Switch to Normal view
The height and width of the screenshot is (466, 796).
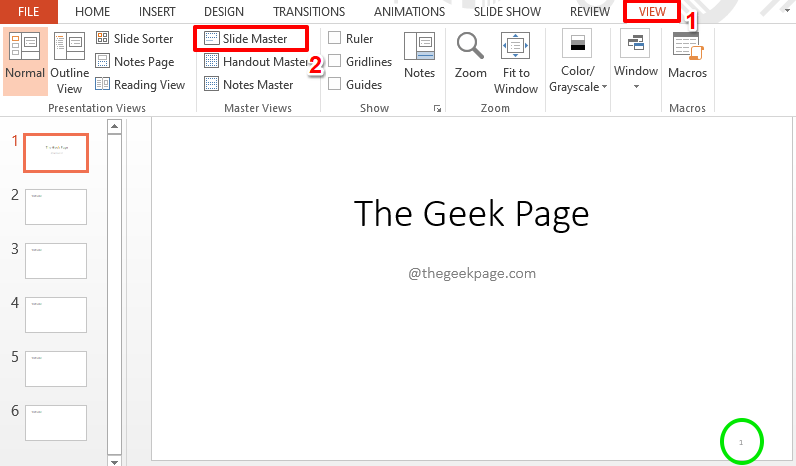[24, 60]
